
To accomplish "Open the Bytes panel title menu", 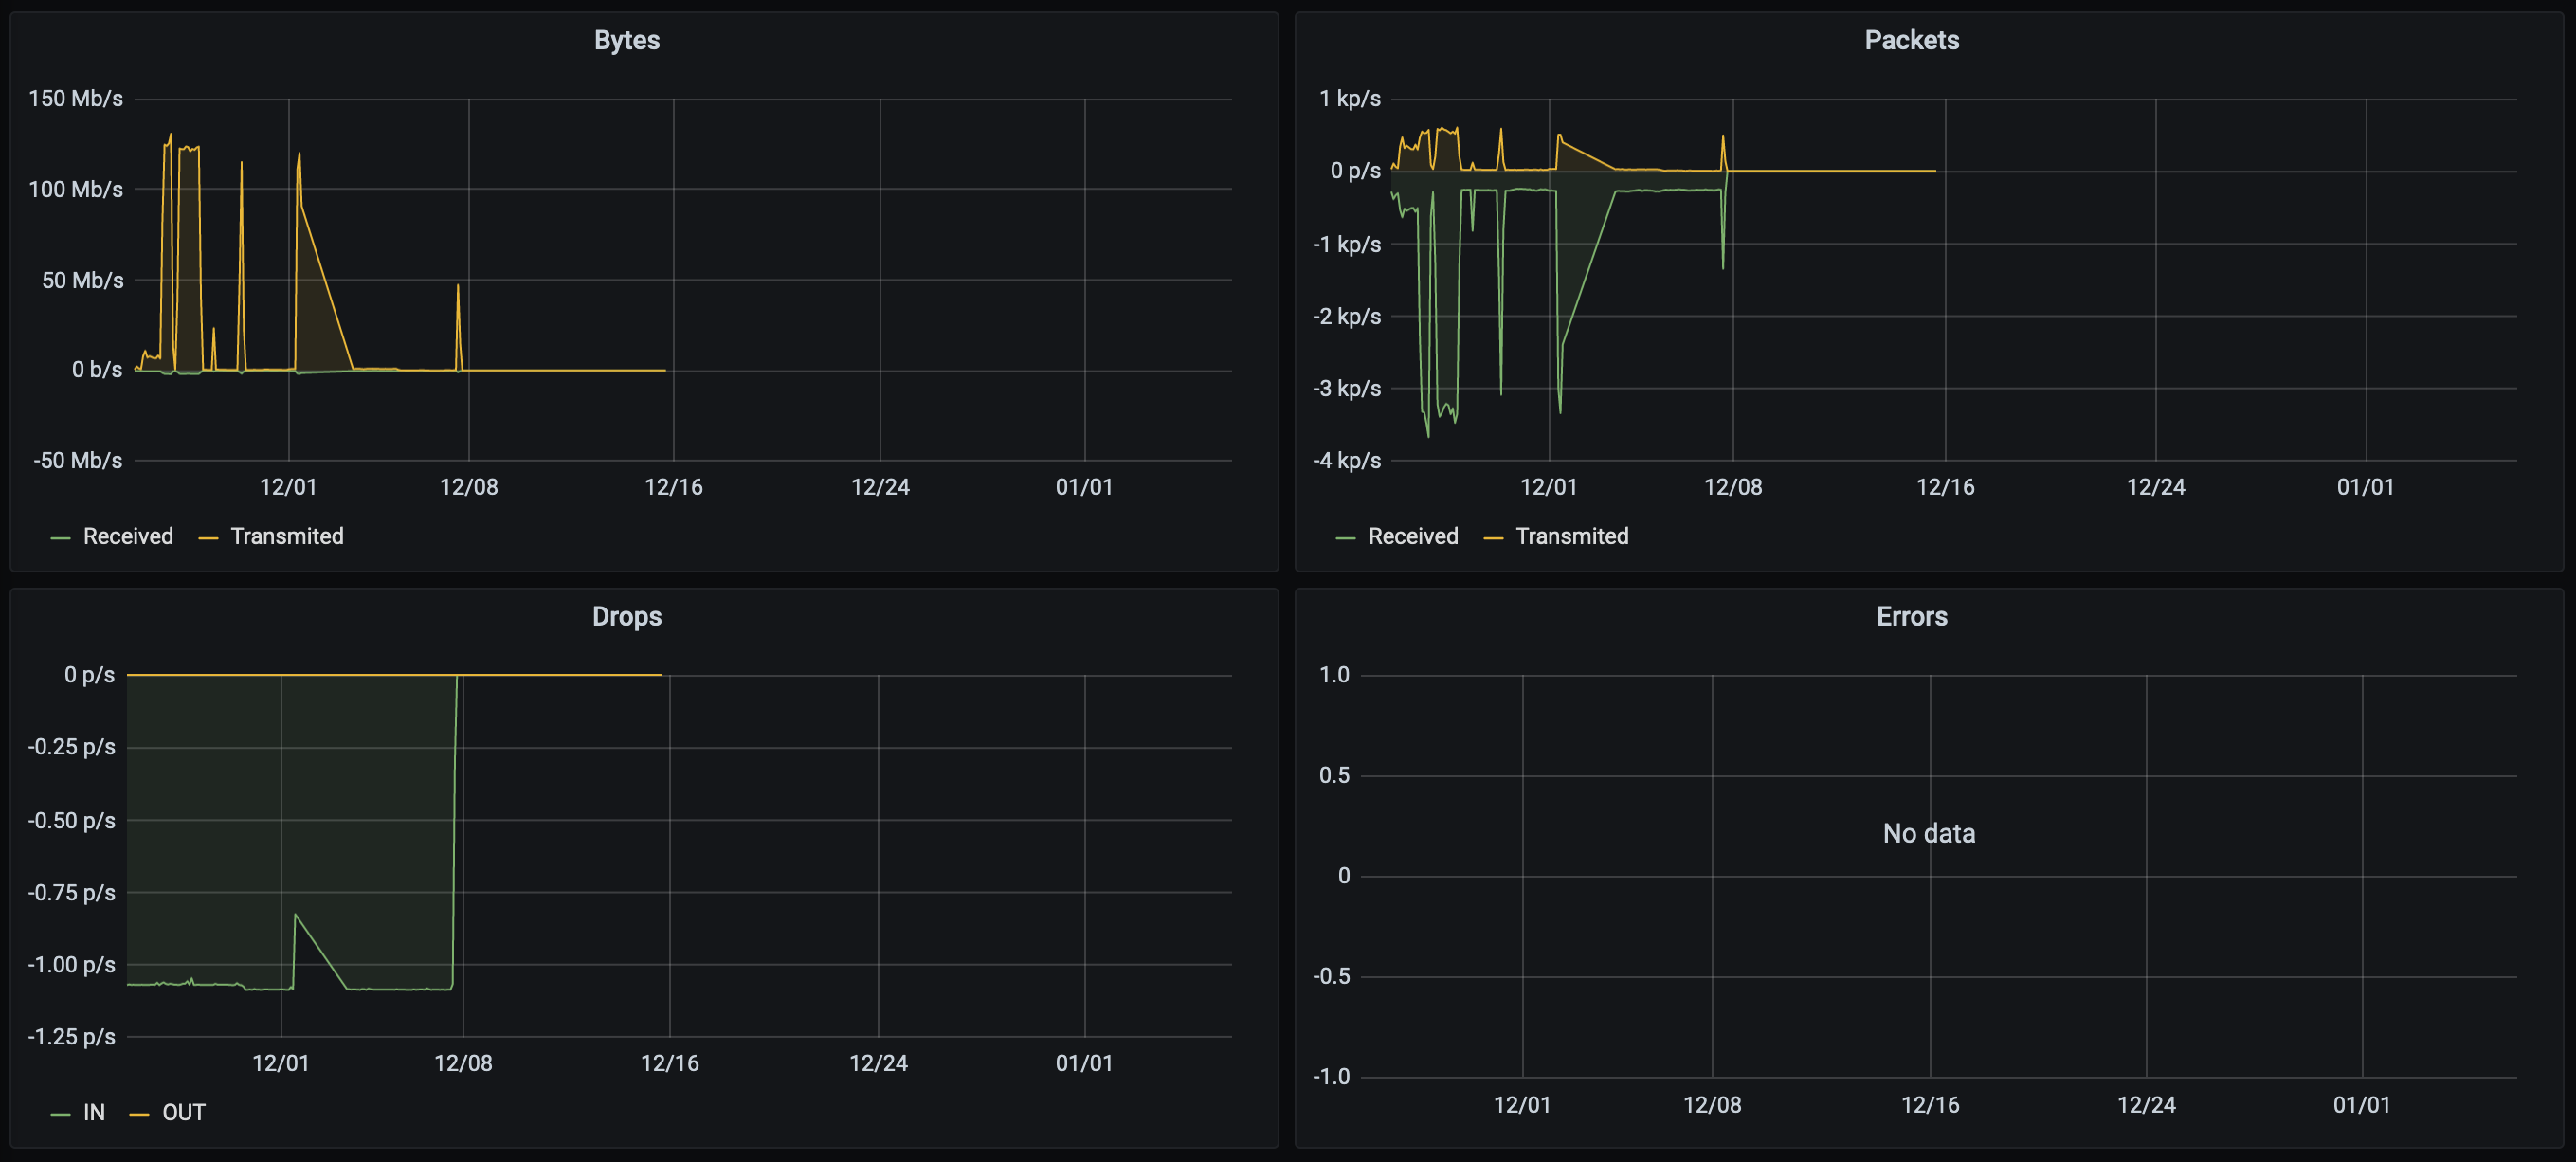I will pos(626,40).
